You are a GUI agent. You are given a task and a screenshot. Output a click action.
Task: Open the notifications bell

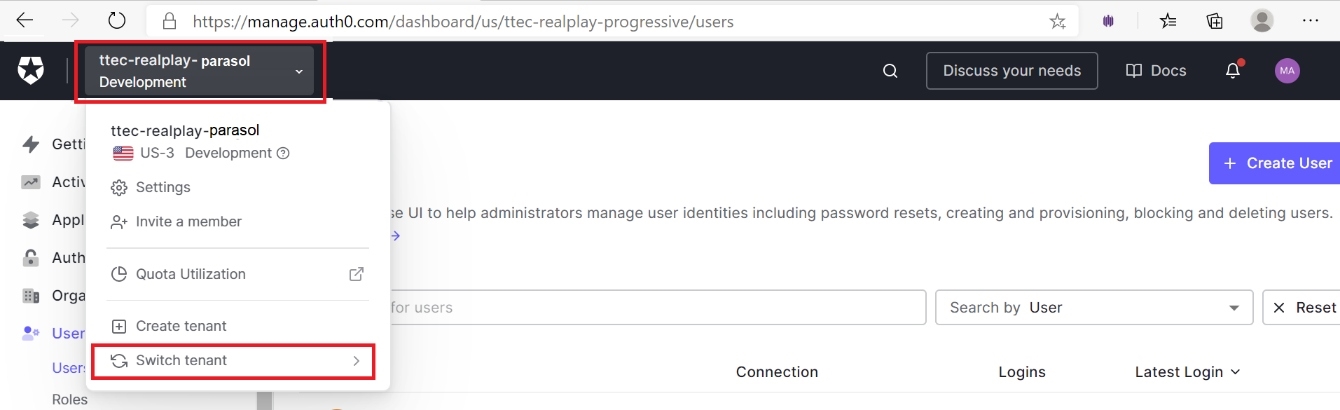1233,71
